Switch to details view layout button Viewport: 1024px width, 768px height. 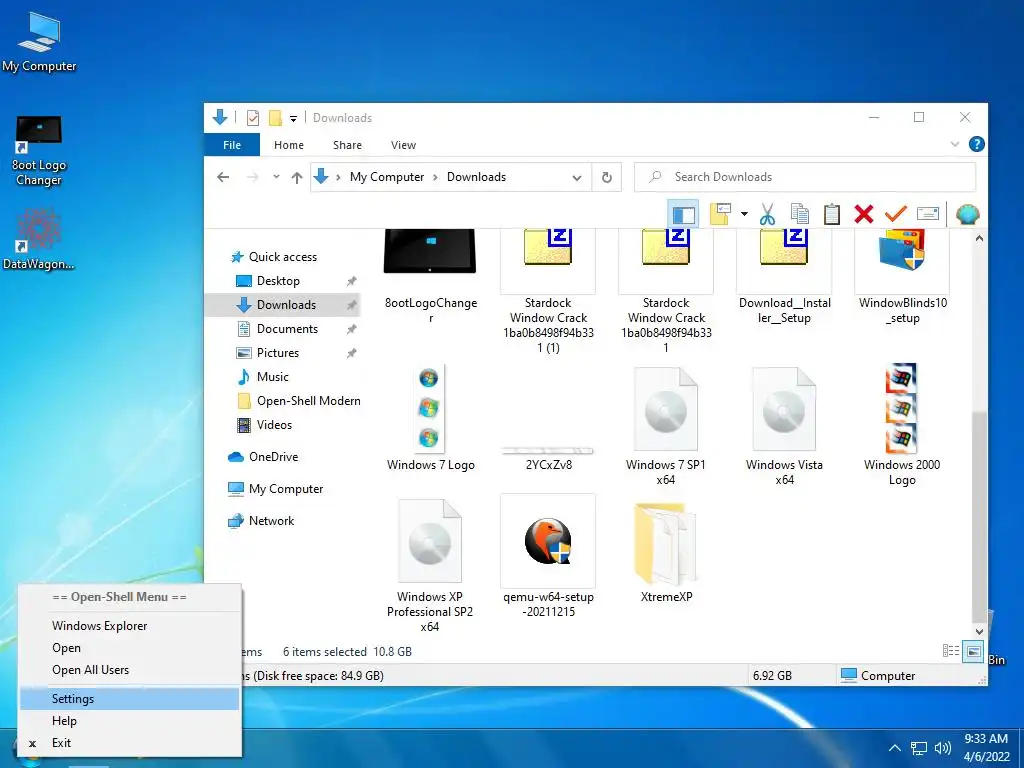click(x=951, y=651)
